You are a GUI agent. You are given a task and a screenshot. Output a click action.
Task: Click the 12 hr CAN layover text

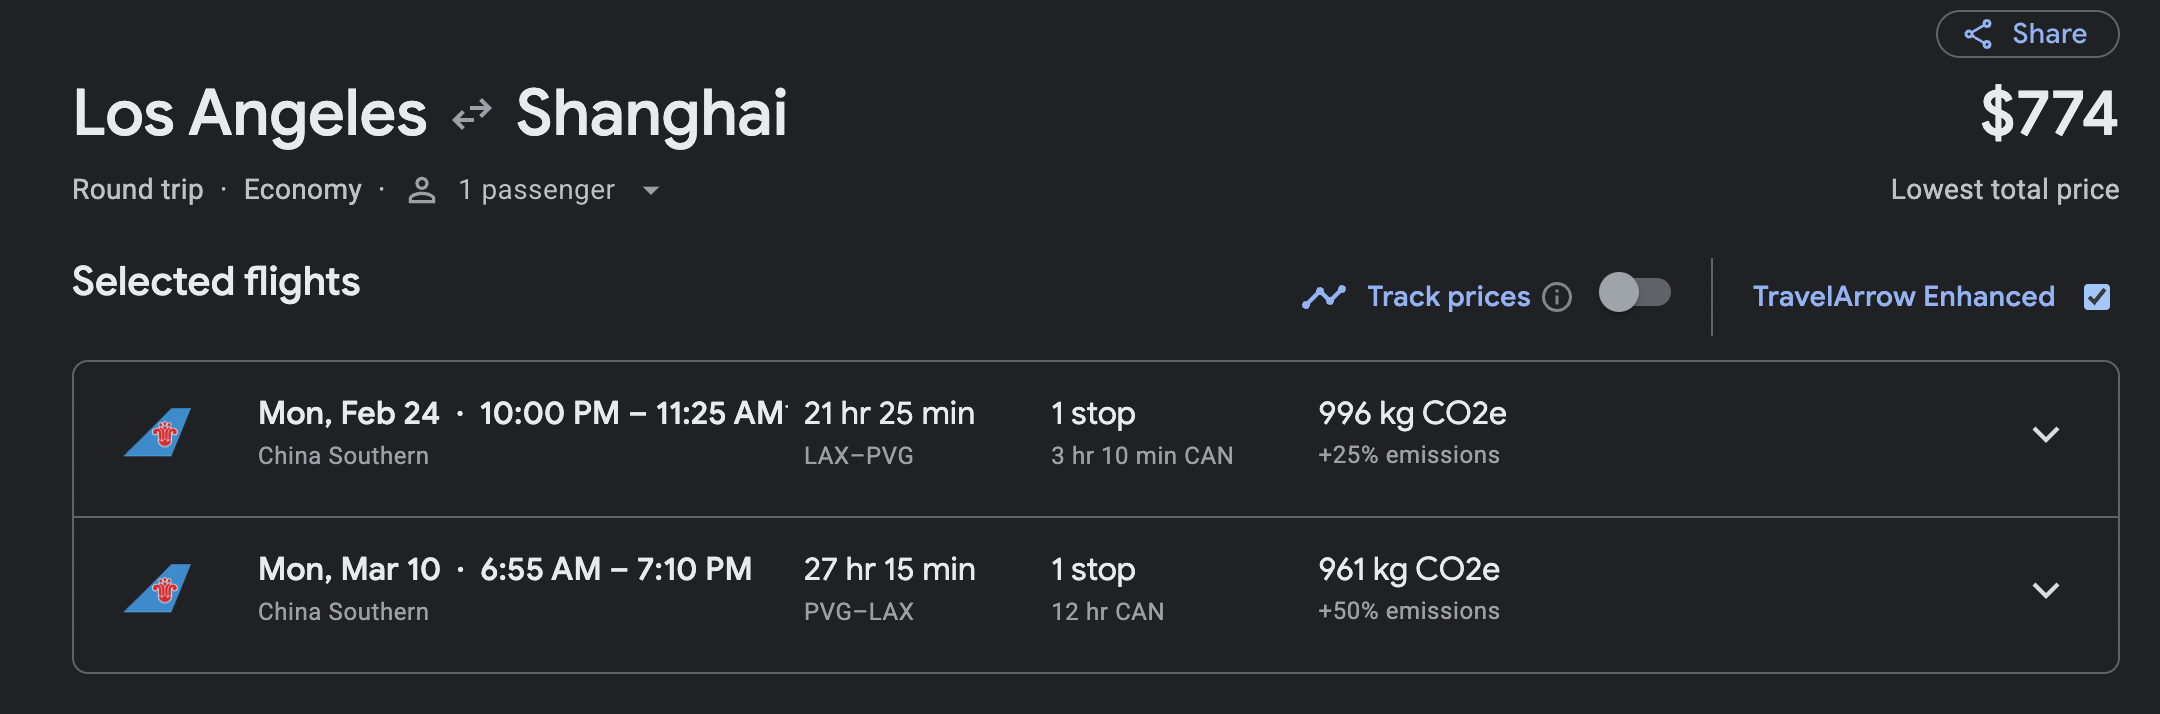tap(1107, 611)
